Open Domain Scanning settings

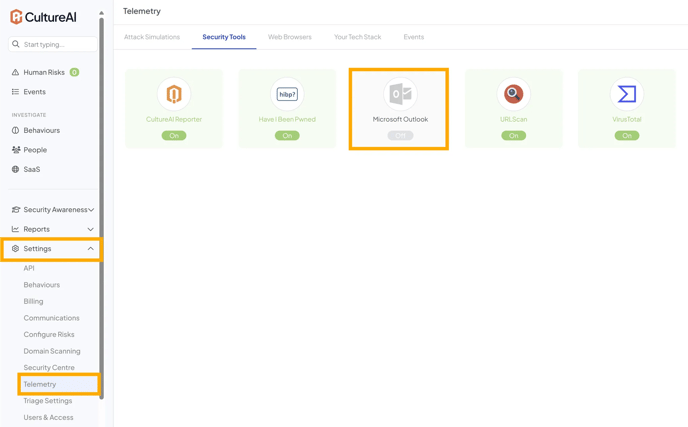tap(52, 351)
